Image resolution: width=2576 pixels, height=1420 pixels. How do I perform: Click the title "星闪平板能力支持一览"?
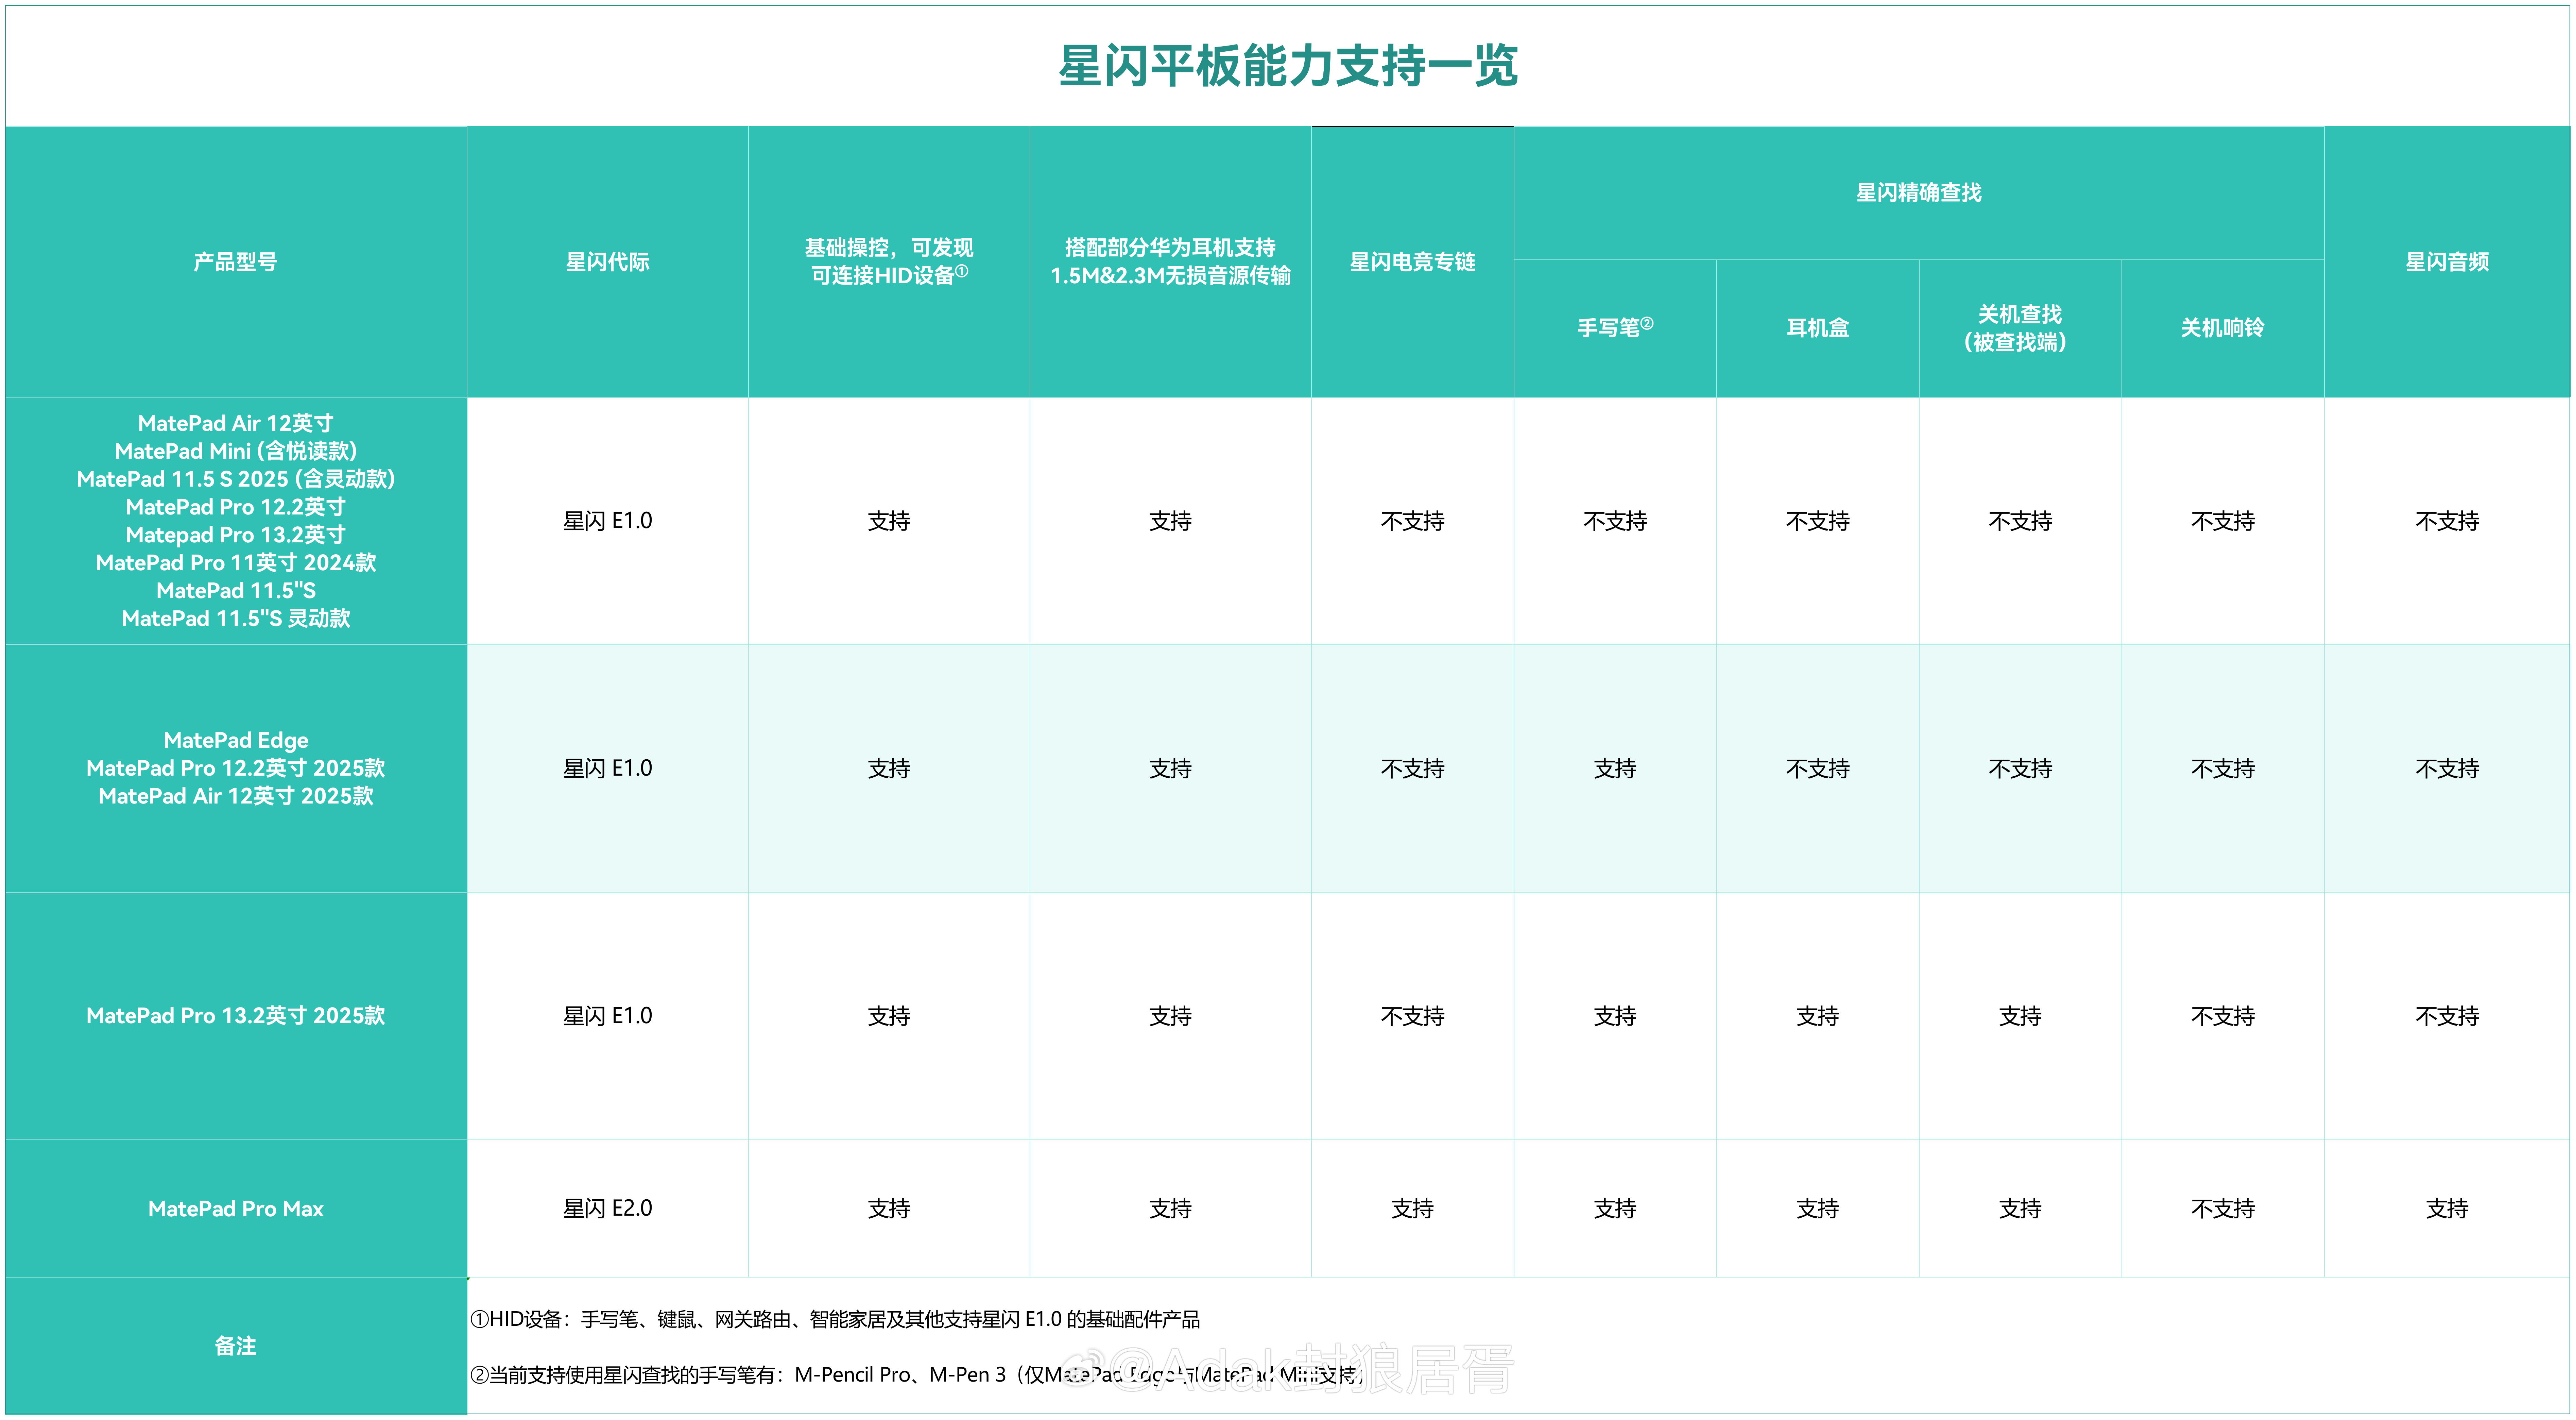[x=1288, y=66]
